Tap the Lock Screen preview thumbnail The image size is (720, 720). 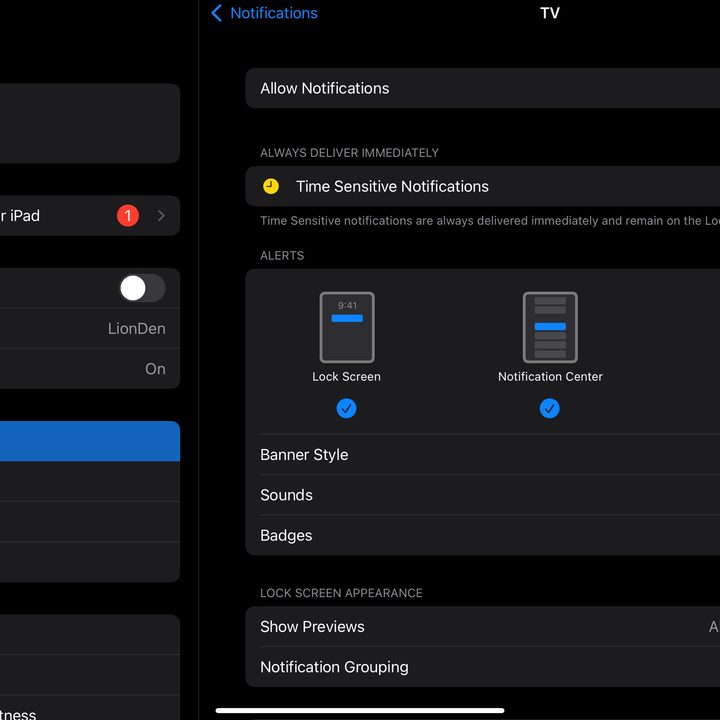point(347,327)
